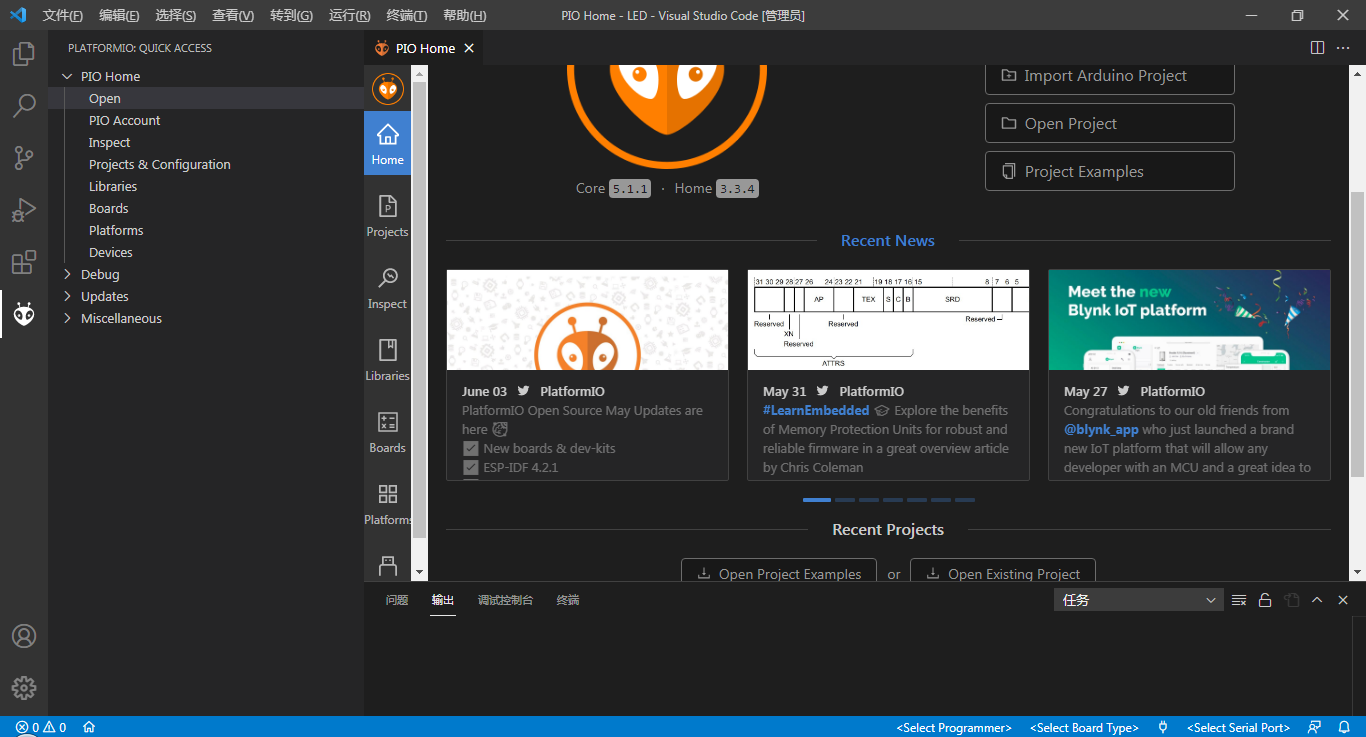Toggle the output scroll lock icon

(1265, 600)
